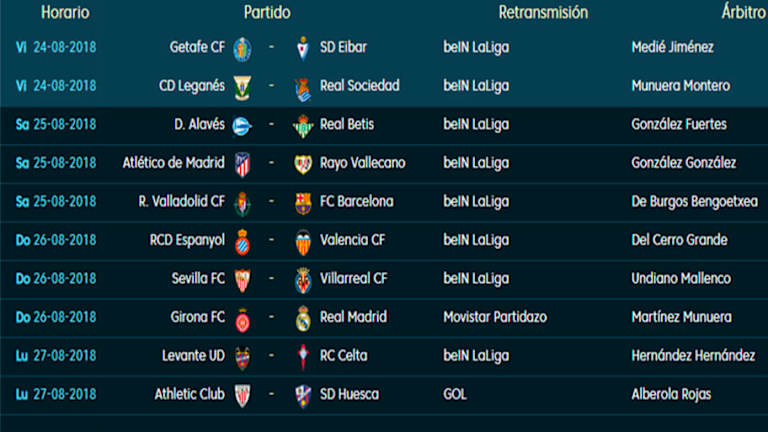Select the Real Sociedad club badge
Viewport: 768px width, 432px height.
point(302,88)
